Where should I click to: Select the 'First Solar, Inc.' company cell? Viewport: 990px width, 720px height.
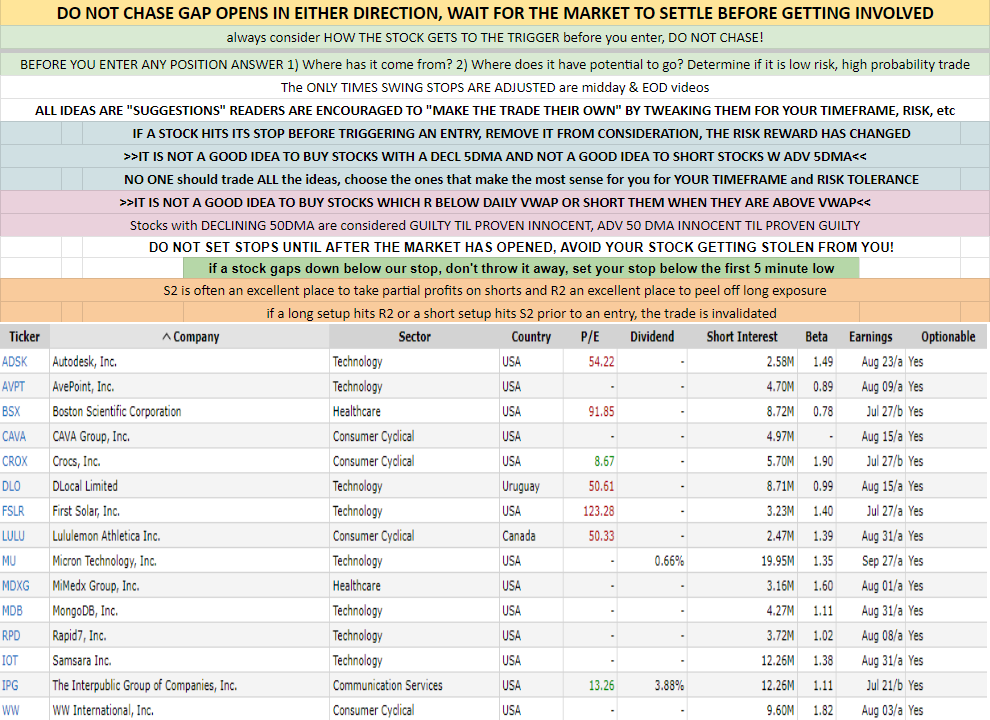pyautogui.click(x=189, y=512)
